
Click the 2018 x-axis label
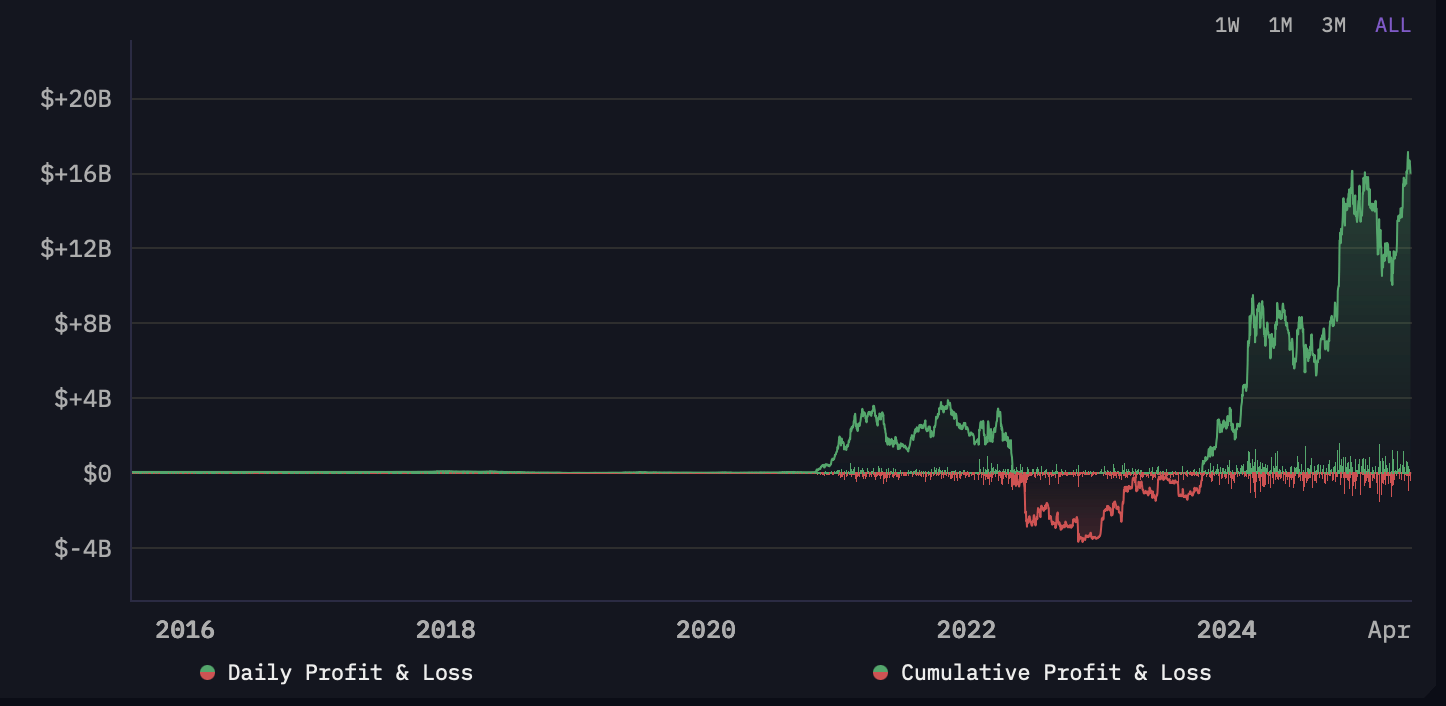coord(445,630)
